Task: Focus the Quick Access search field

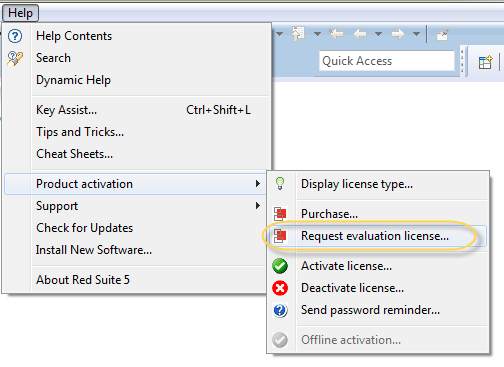Action: tap(387, 61)
